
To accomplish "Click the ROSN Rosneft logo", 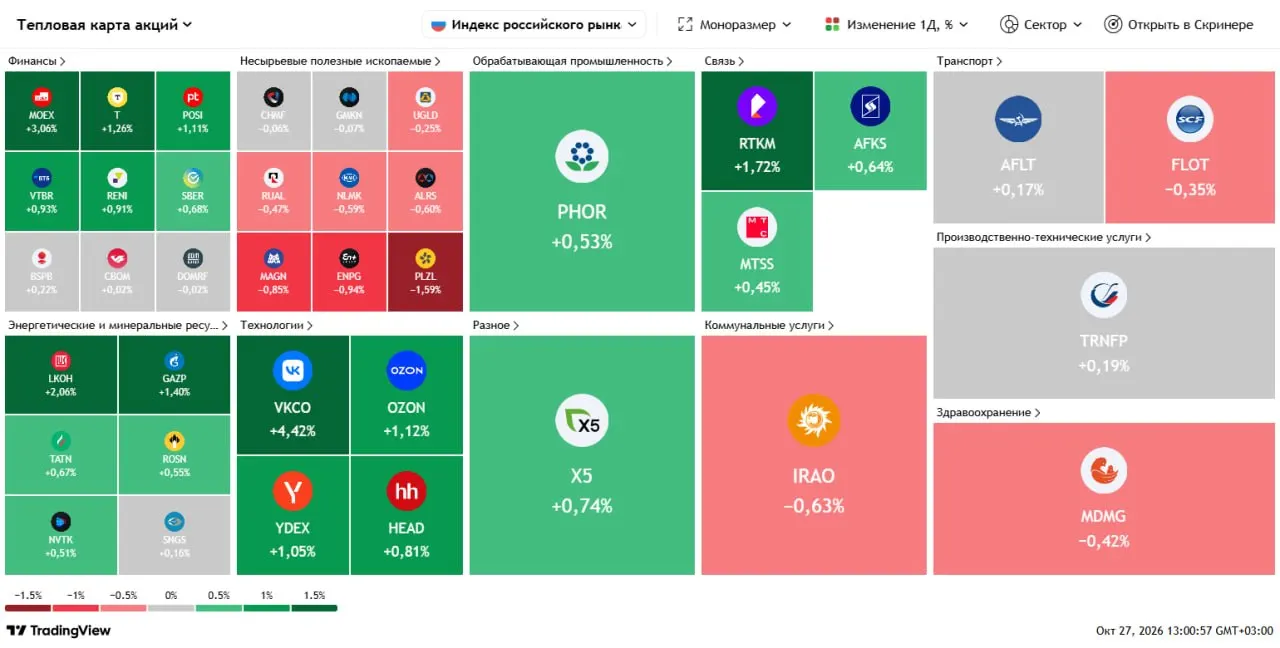I will click(175, 441).
